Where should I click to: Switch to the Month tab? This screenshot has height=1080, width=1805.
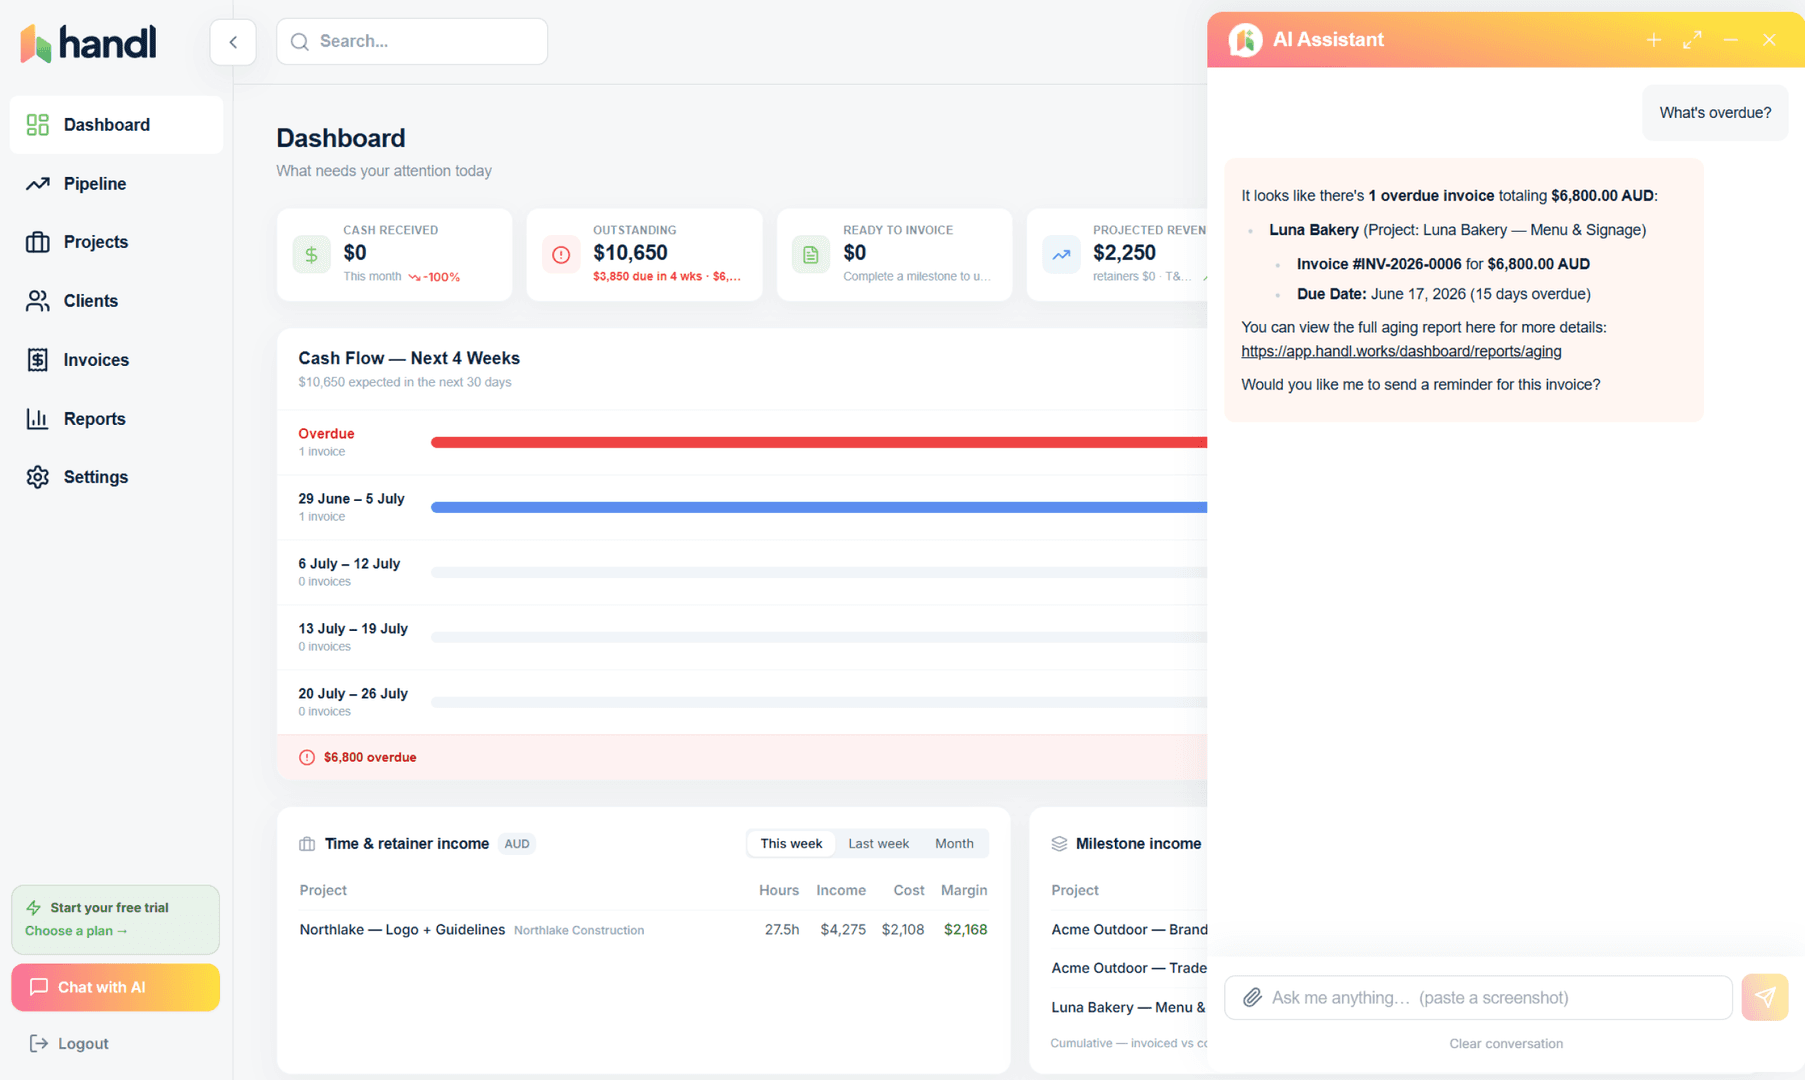[x=954, y=844]
